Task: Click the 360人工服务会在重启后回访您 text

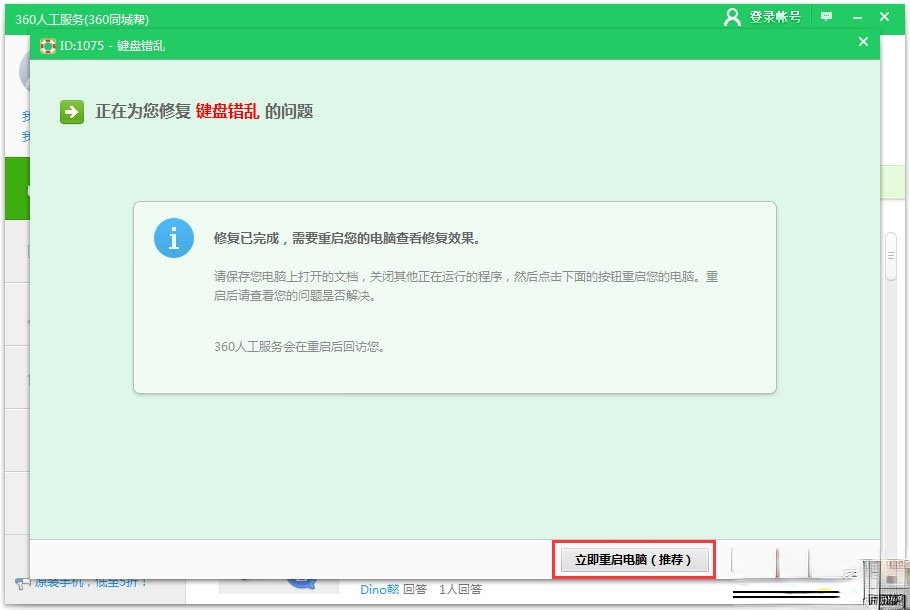Action: (299, 346)
